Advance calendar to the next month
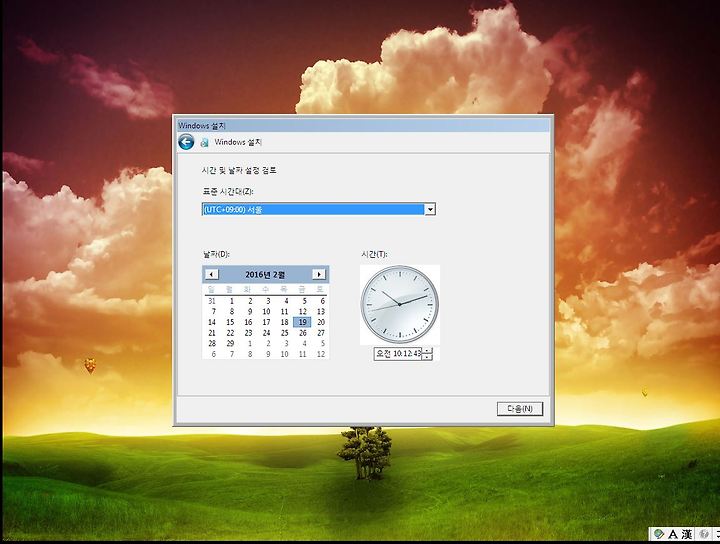720x544 pixels. (319, 275)
